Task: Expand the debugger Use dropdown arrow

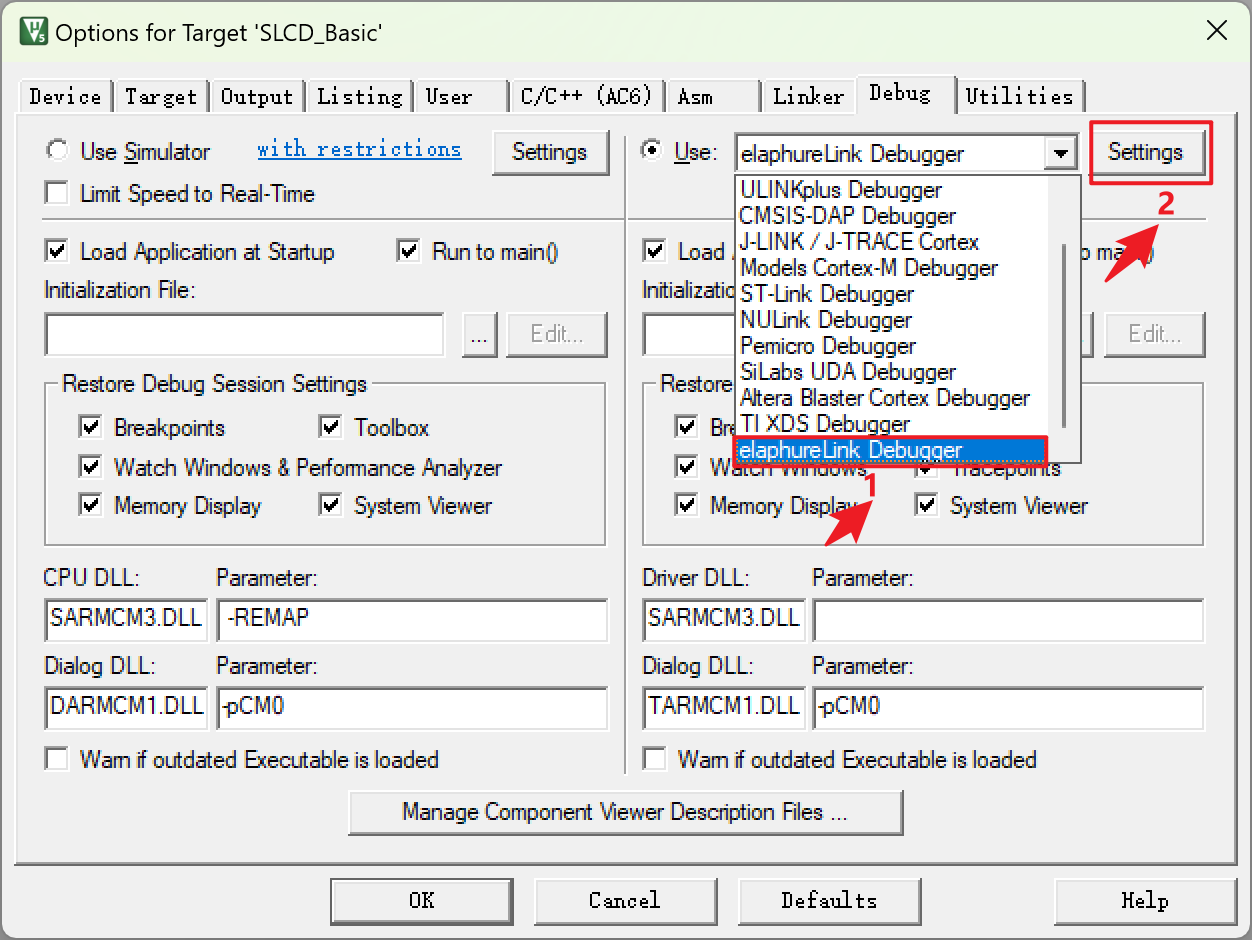Action: 1059,154
